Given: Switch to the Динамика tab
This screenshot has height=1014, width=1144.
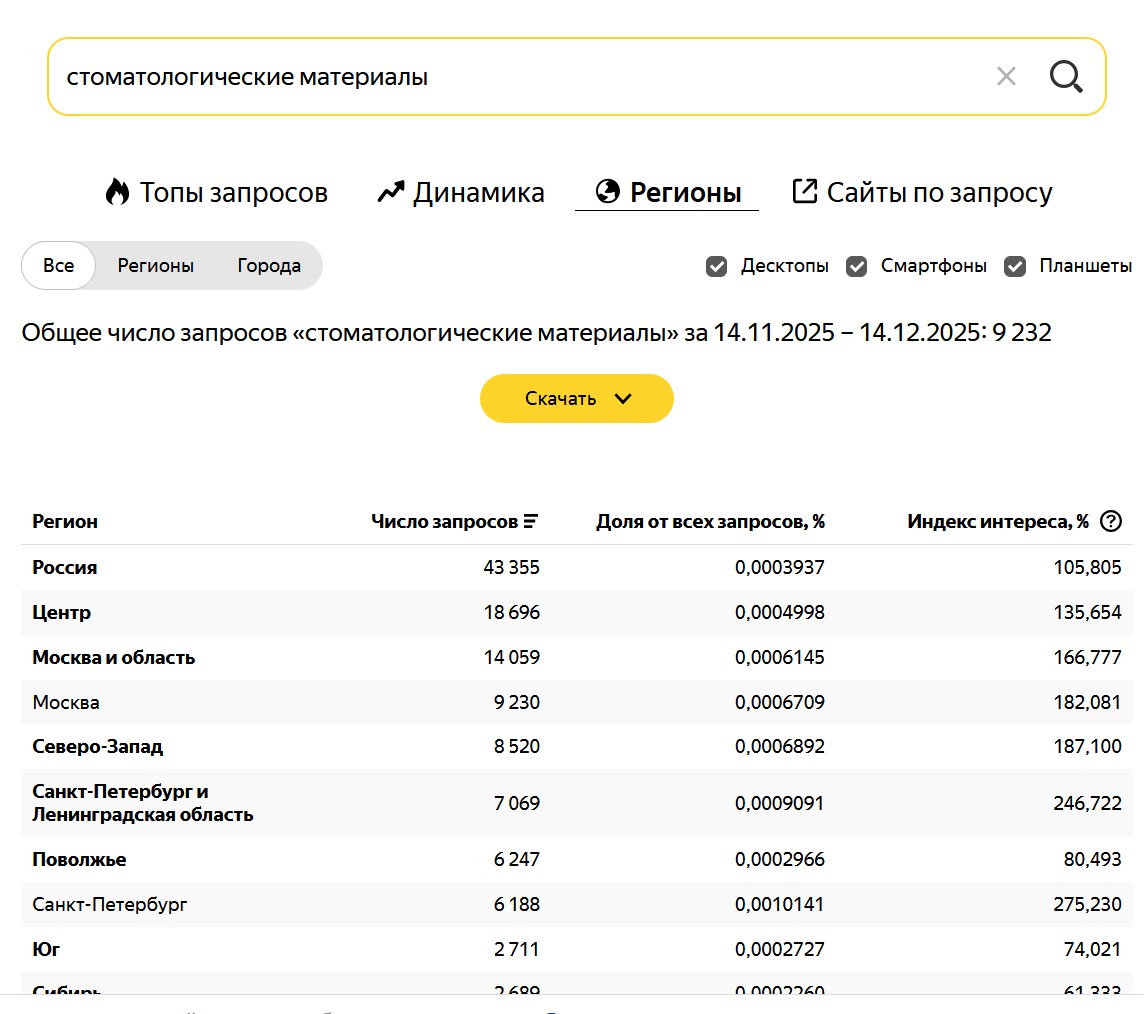Looking at the screenshot, I should (x=478, y=192).
